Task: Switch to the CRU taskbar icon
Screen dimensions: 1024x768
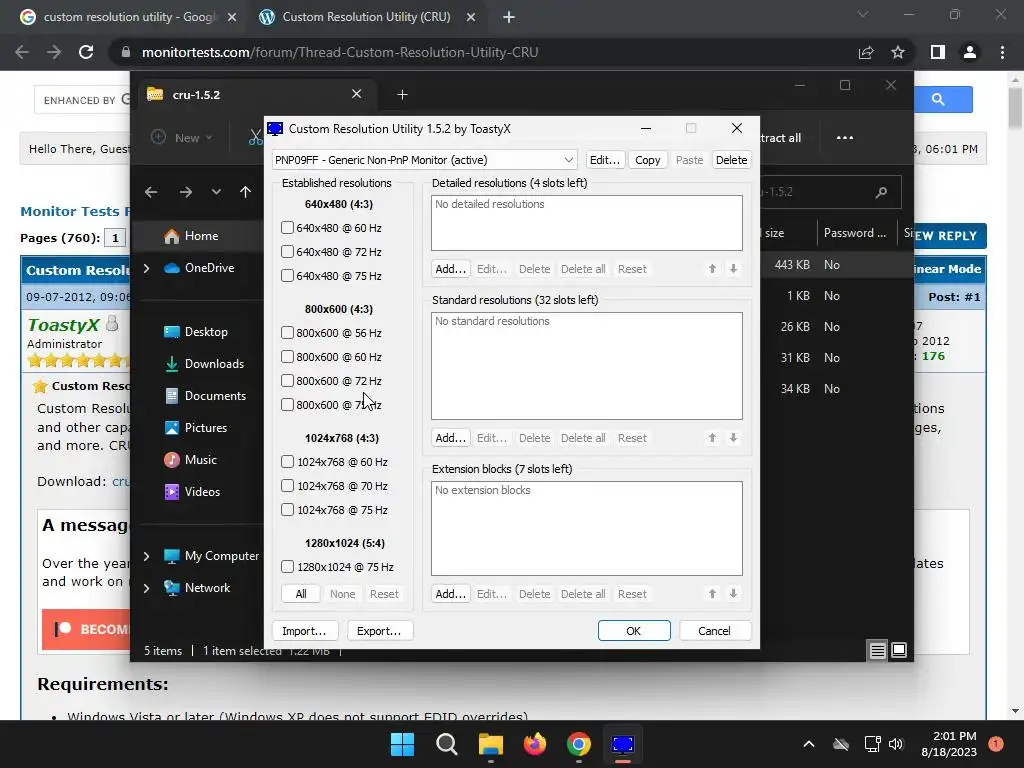Action: (623, 744)
